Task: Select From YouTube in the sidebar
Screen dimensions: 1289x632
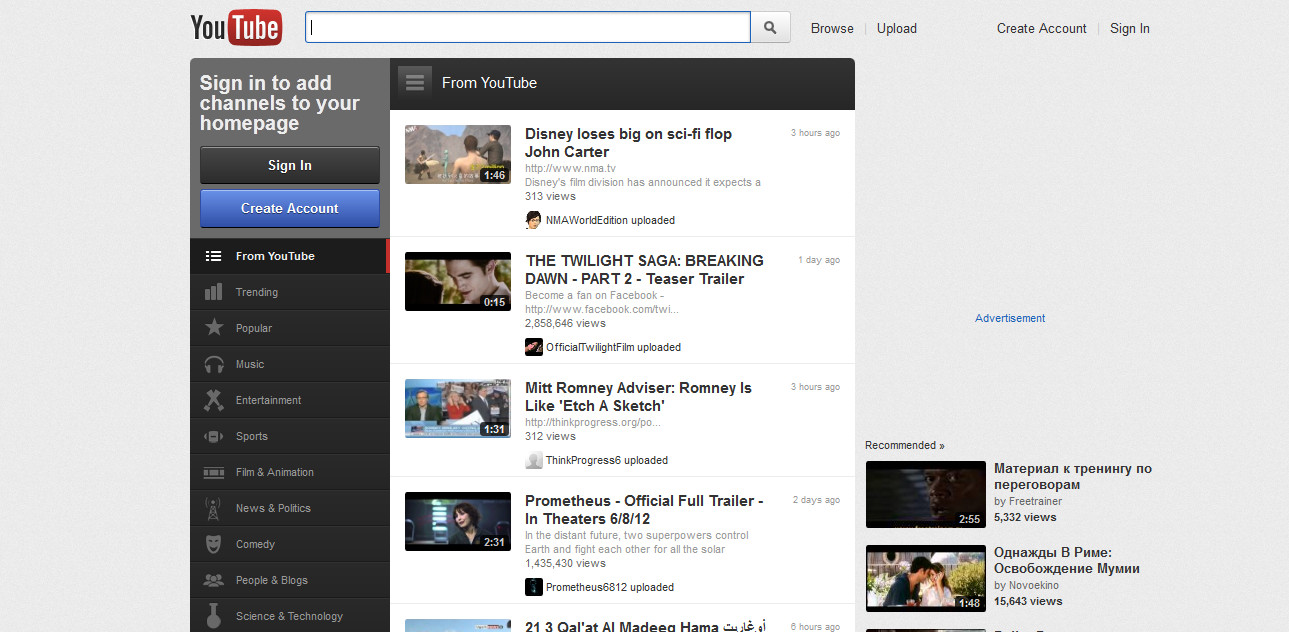Action: click(x=288, y=256)
